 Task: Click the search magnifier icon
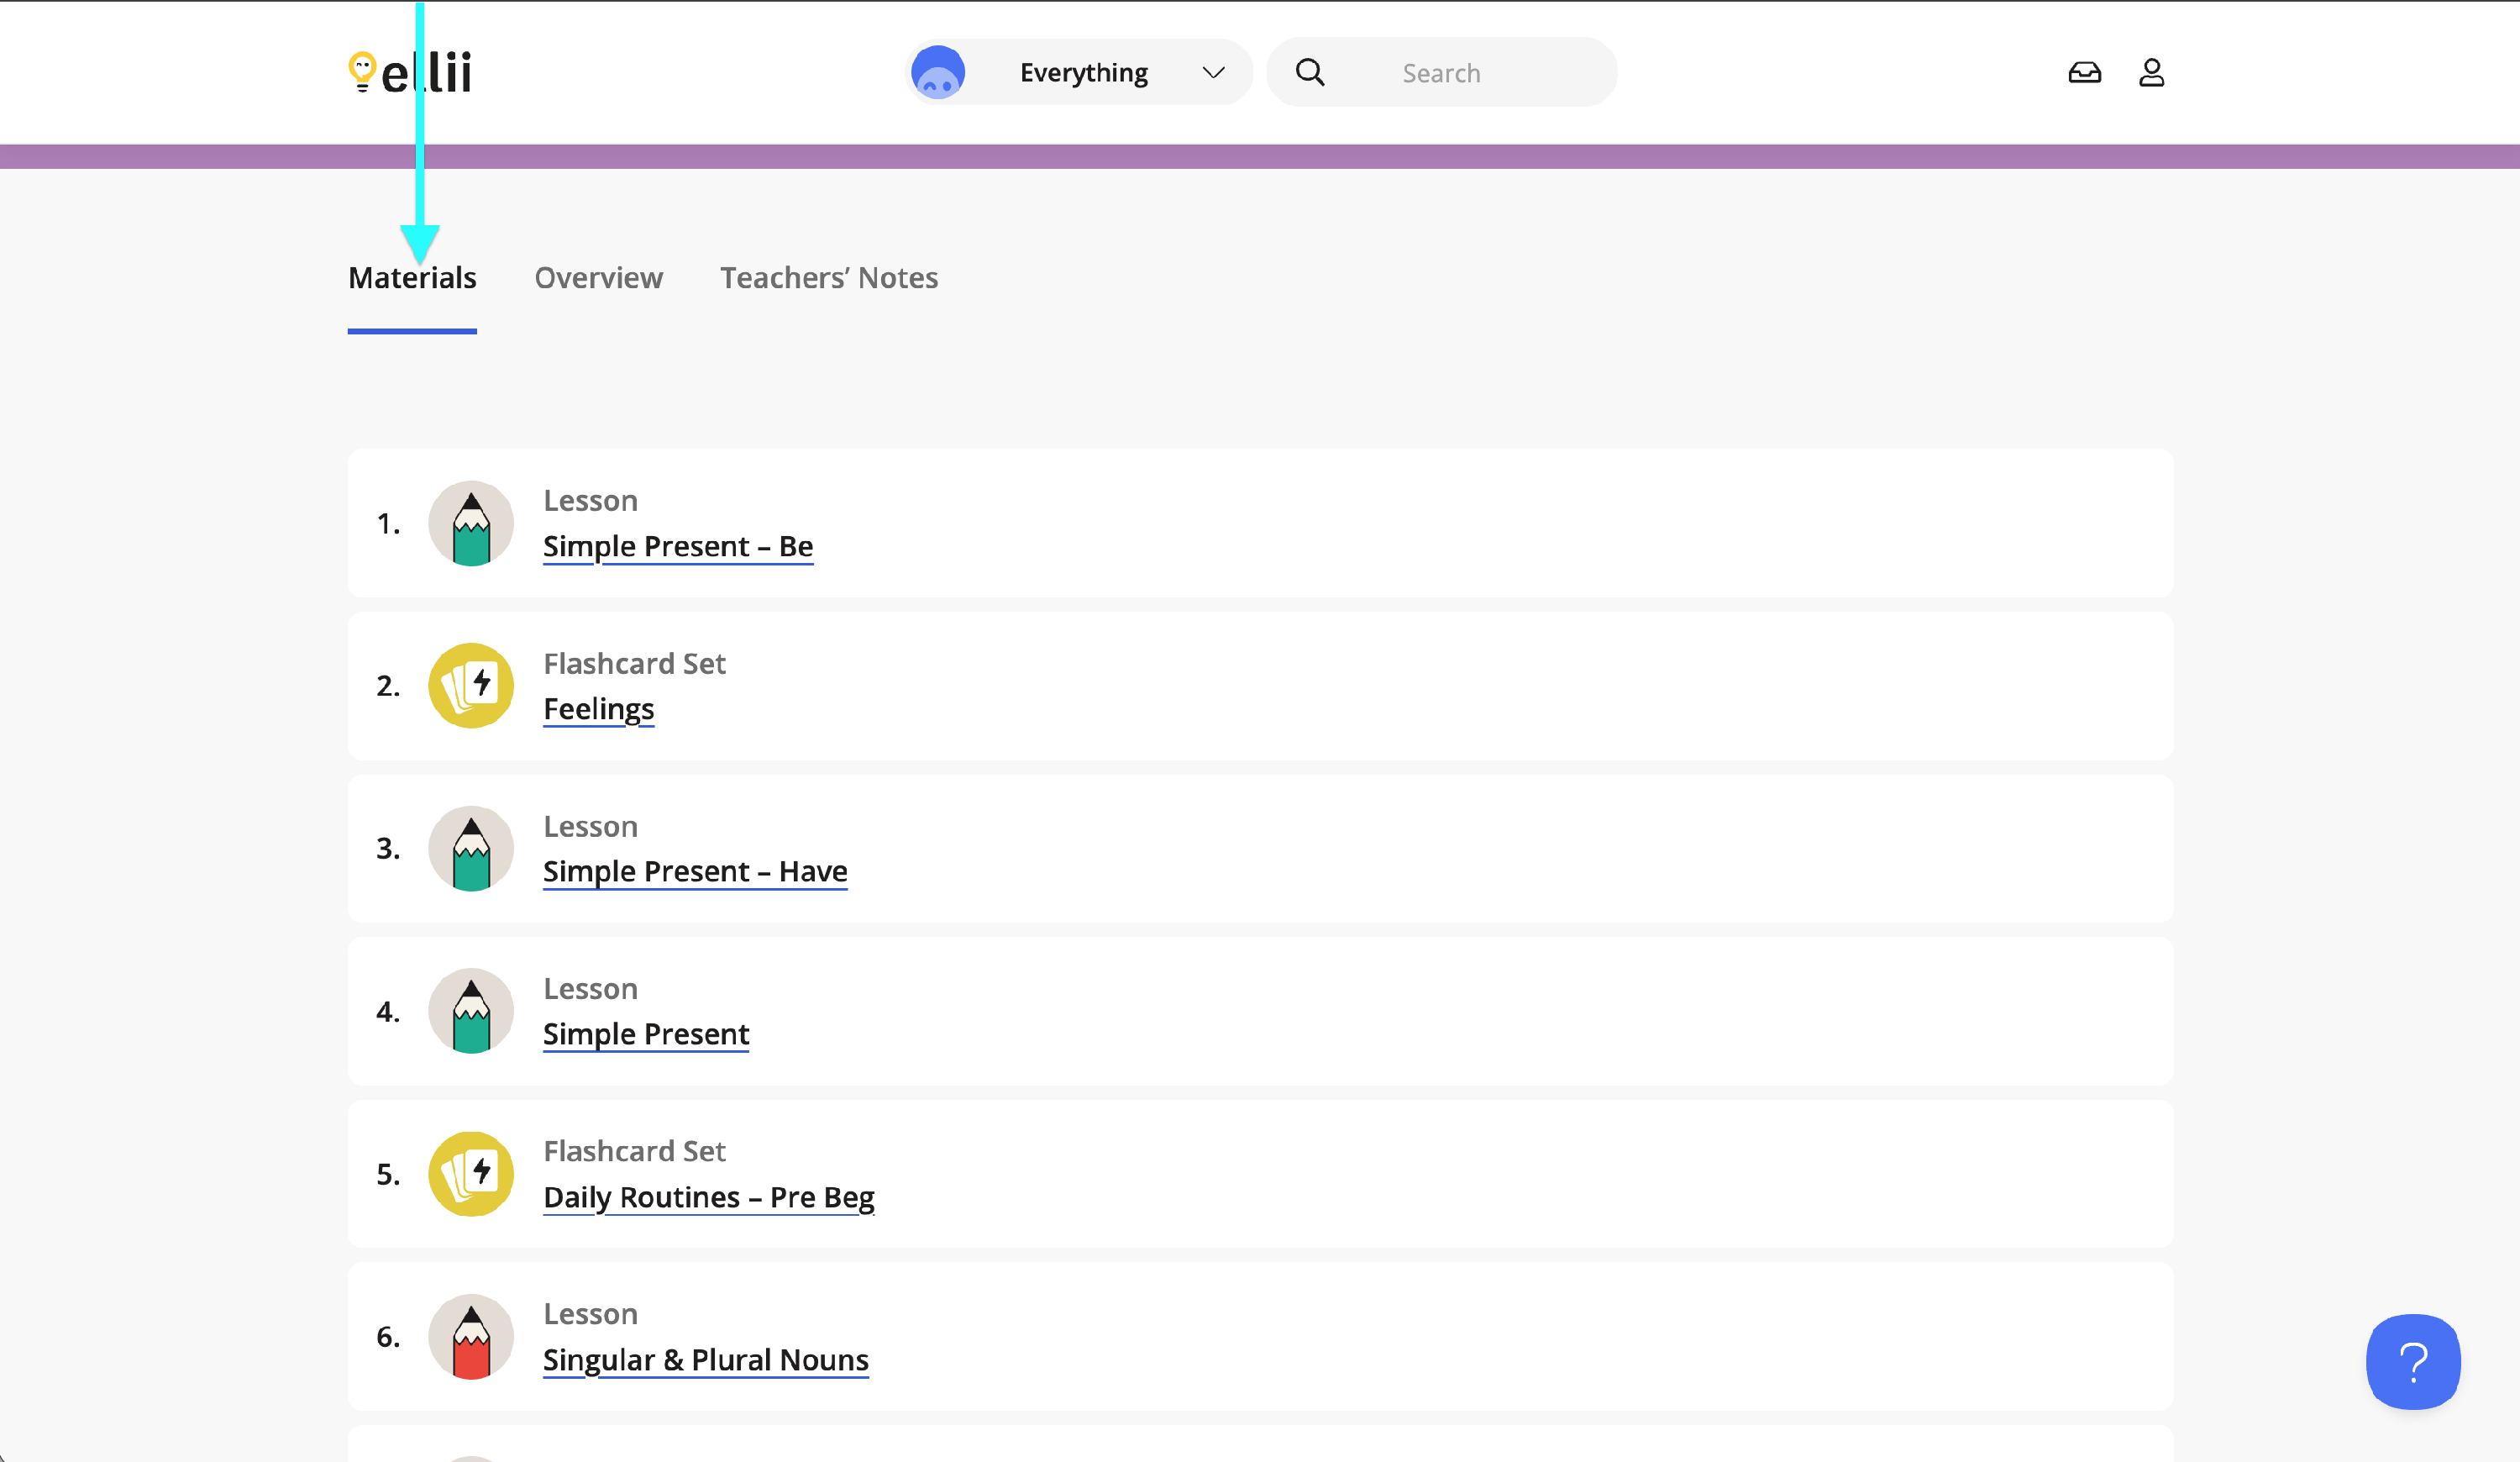[x=1310, y=73]
